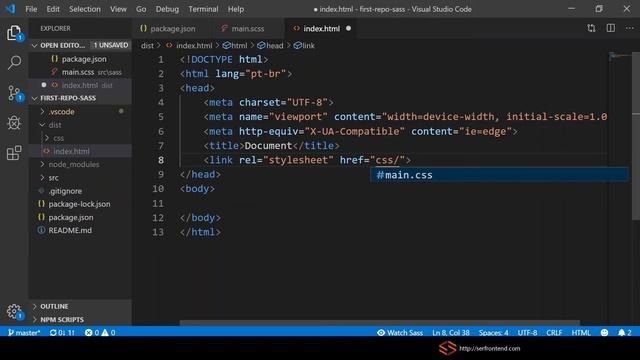The height and width of the screenshot is (360, 640).
Task: Select index.html dist in Open Editors
Action: point(80,85)
